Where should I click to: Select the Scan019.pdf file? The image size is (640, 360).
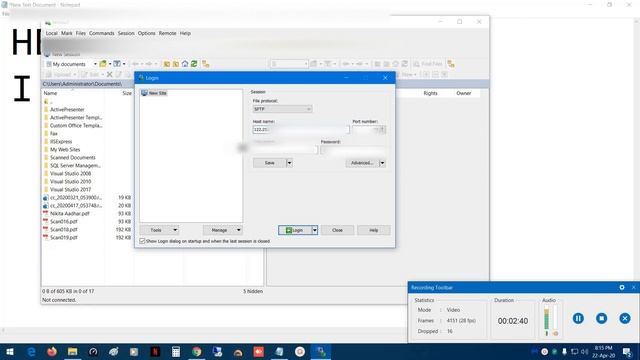[x=63, y=237]
